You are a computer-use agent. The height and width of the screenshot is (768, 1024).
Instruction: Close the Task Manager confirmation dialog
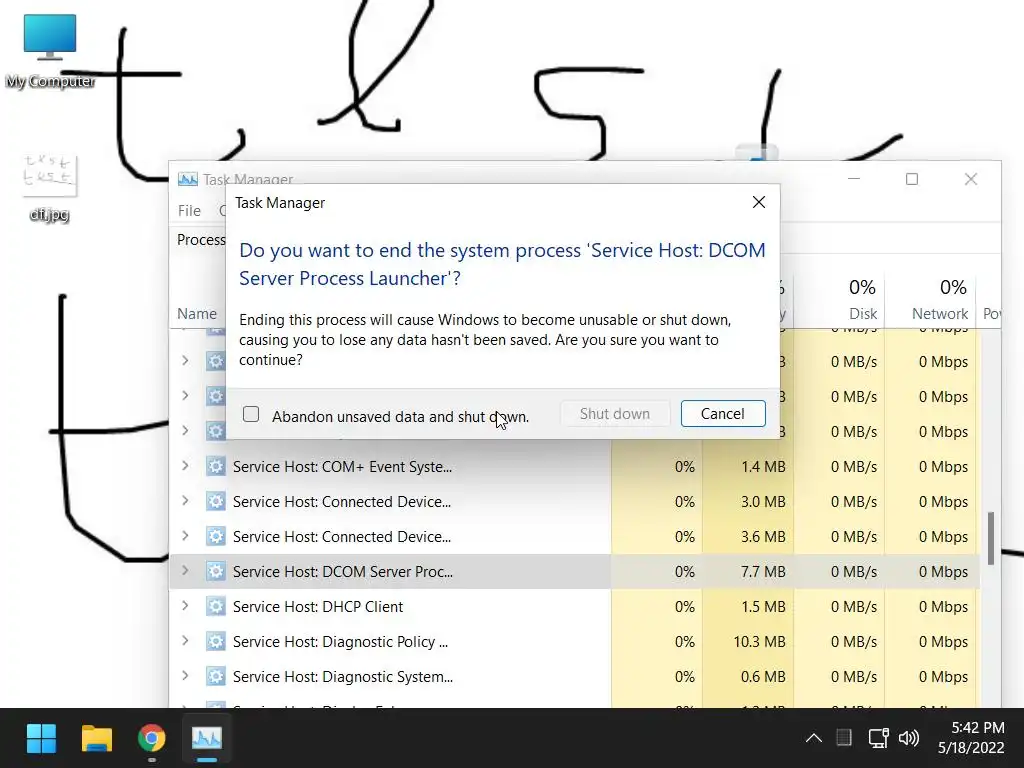tap(758, 202)
